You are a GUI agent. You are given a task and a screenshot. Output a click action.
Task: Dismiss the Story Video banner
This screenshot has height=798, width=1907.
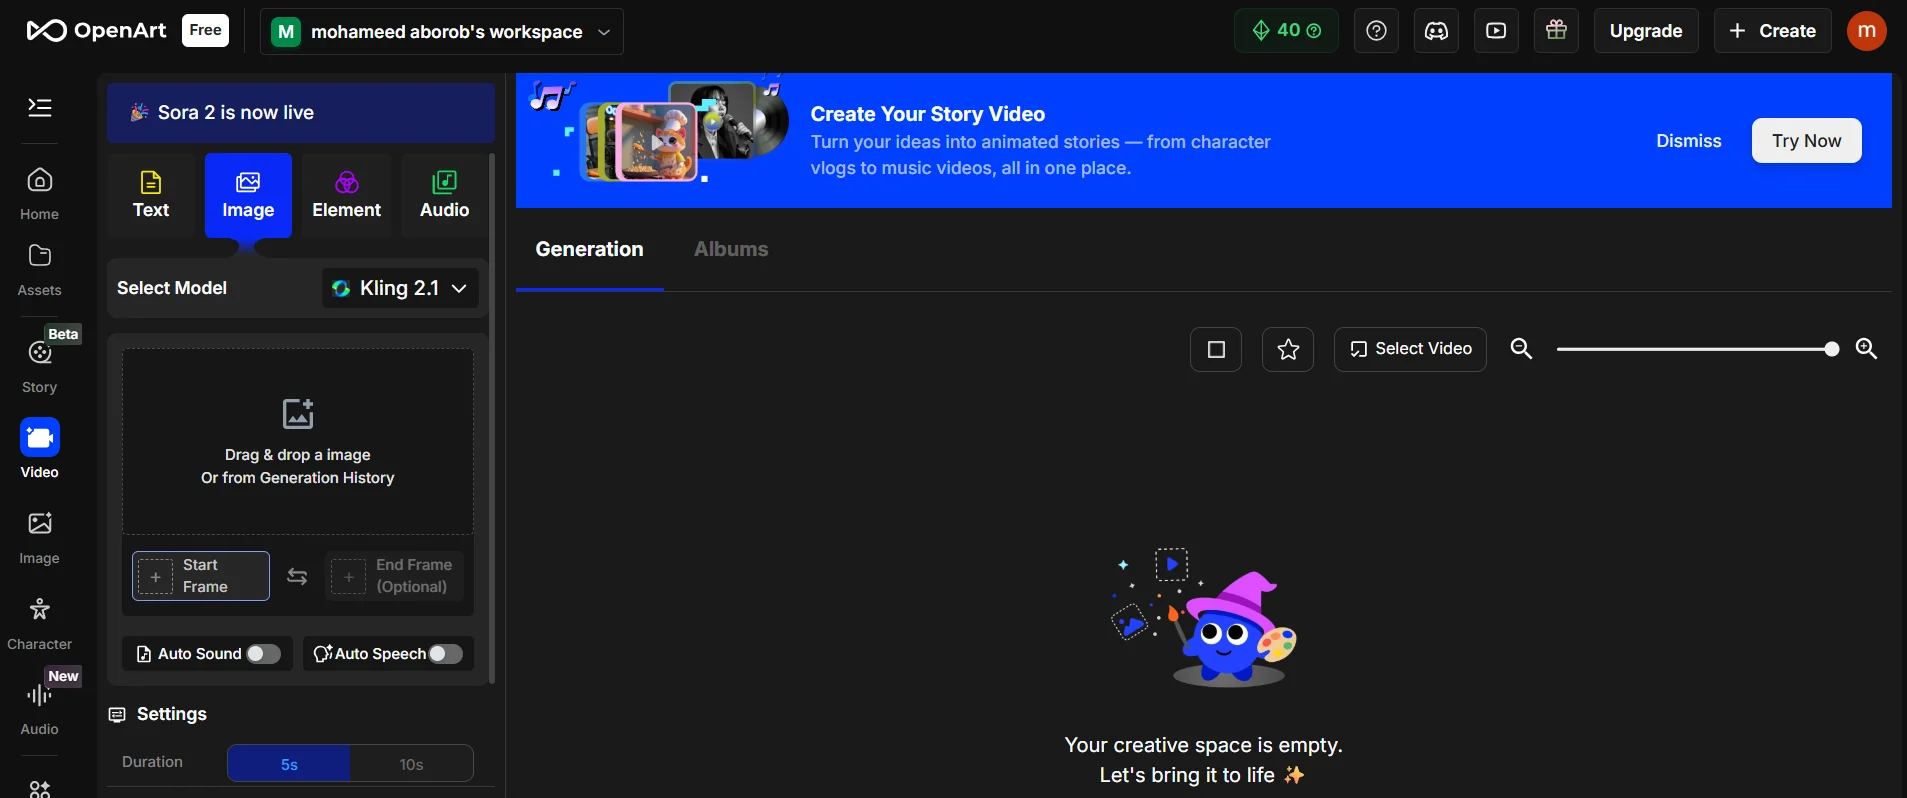(x=1688, y=141)
